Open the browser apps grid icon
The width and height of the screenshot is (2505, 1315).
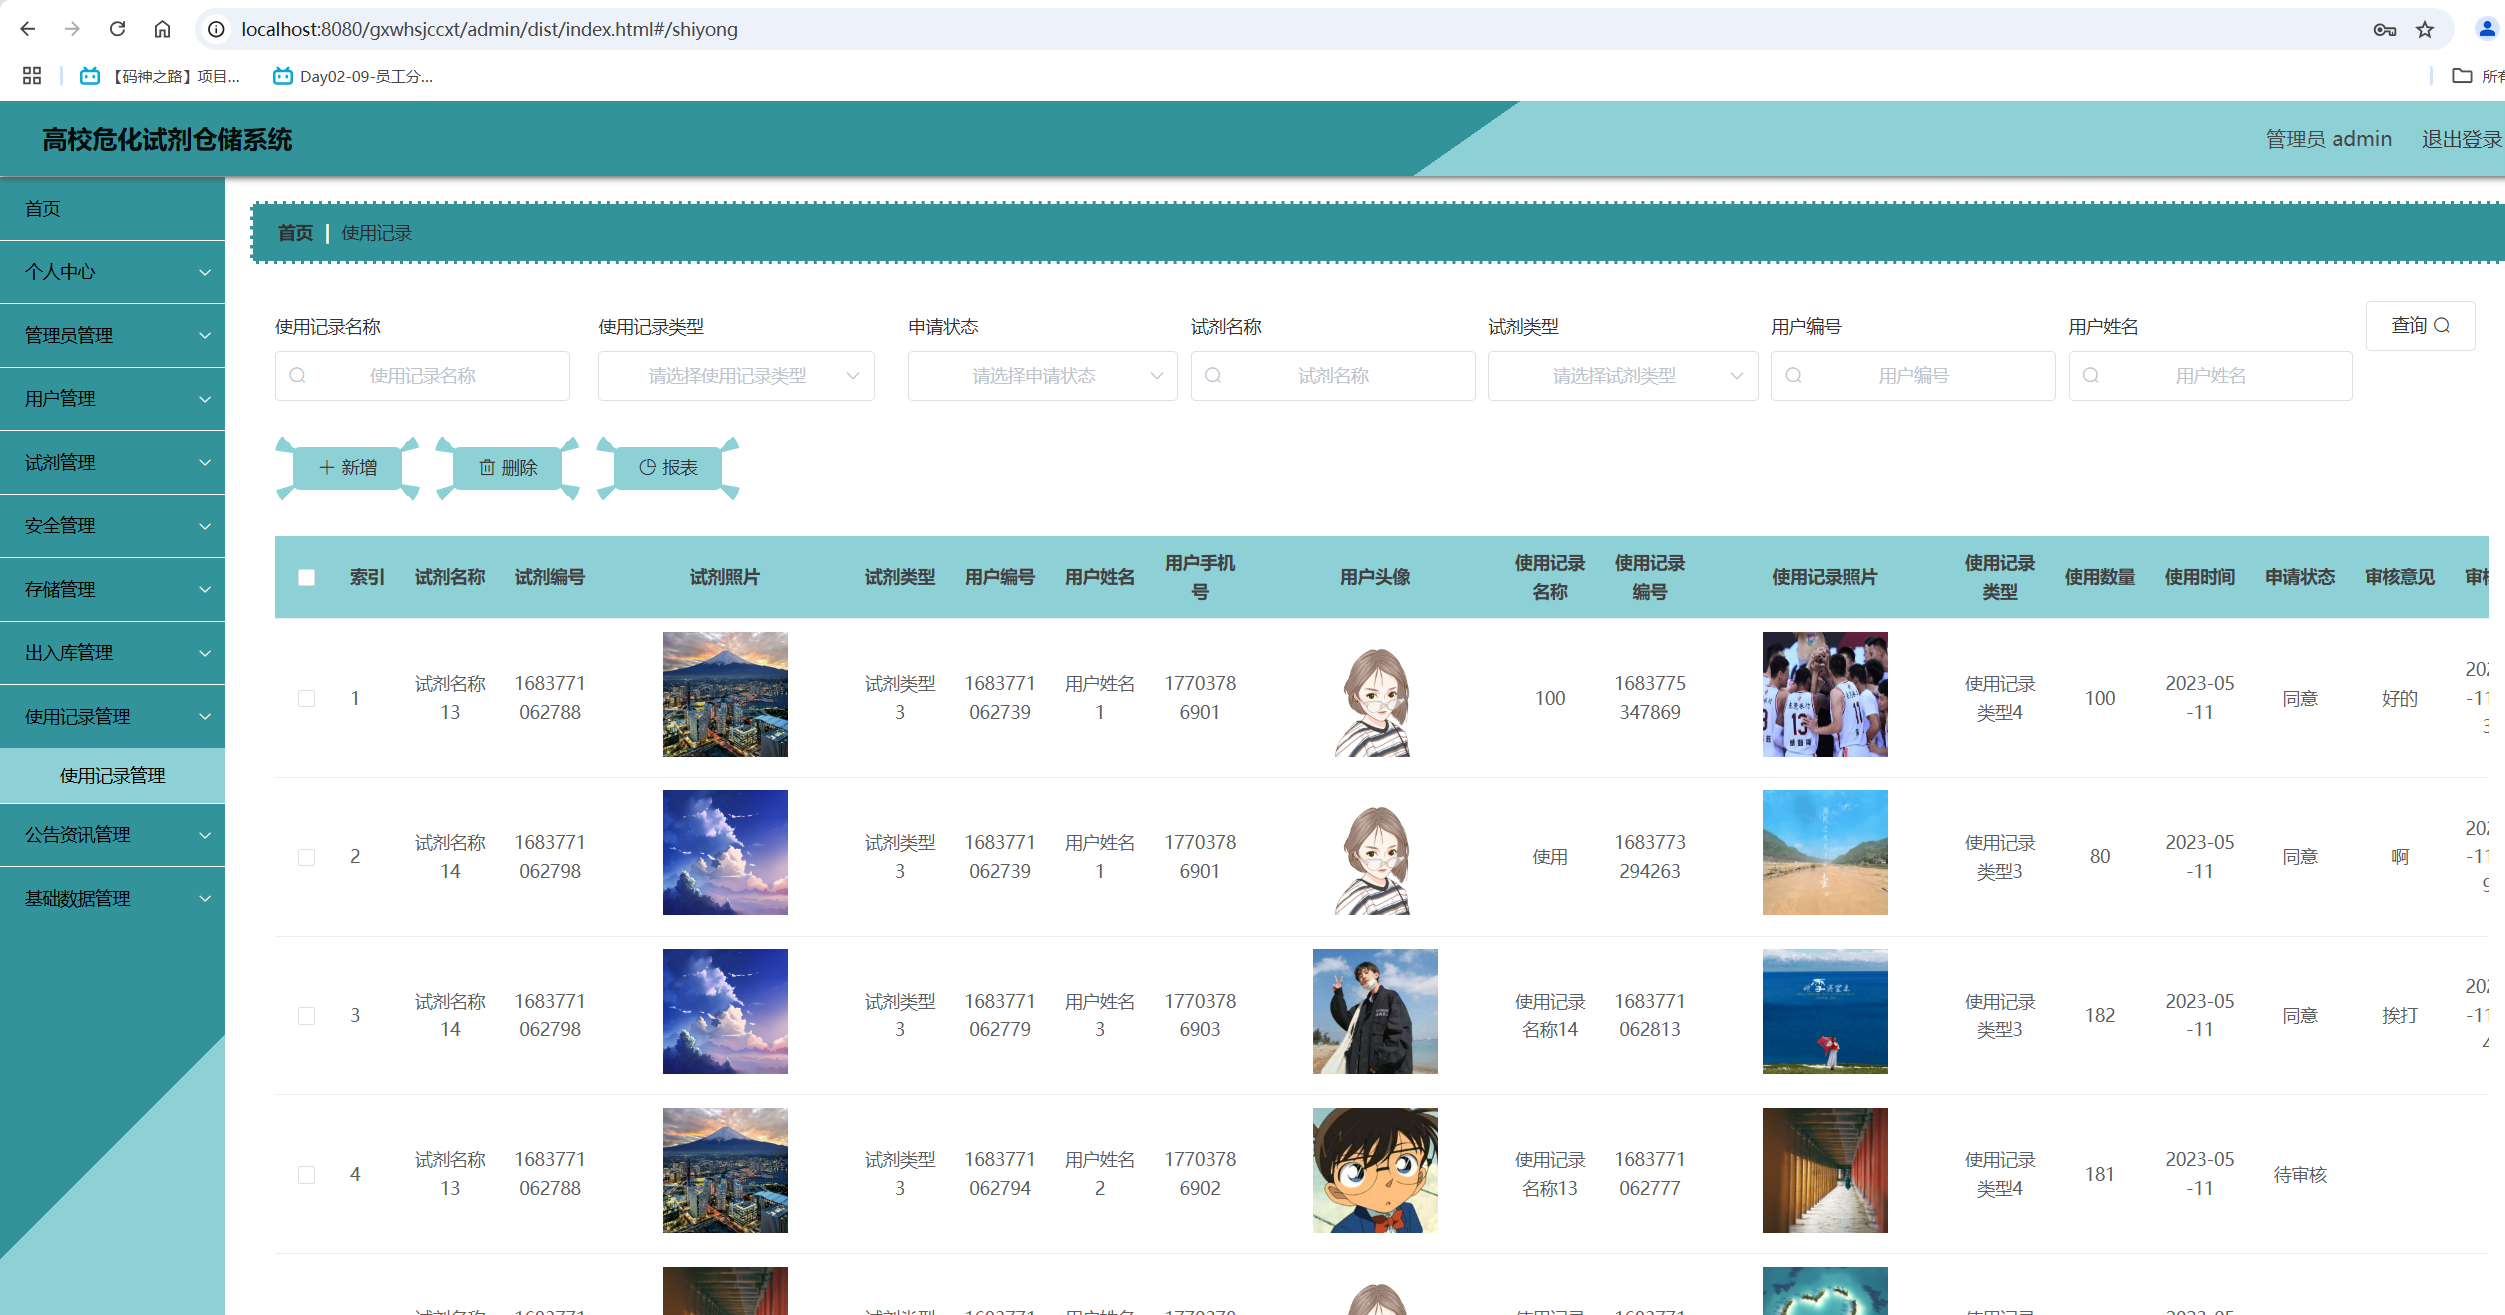click(x=32, y=76)
